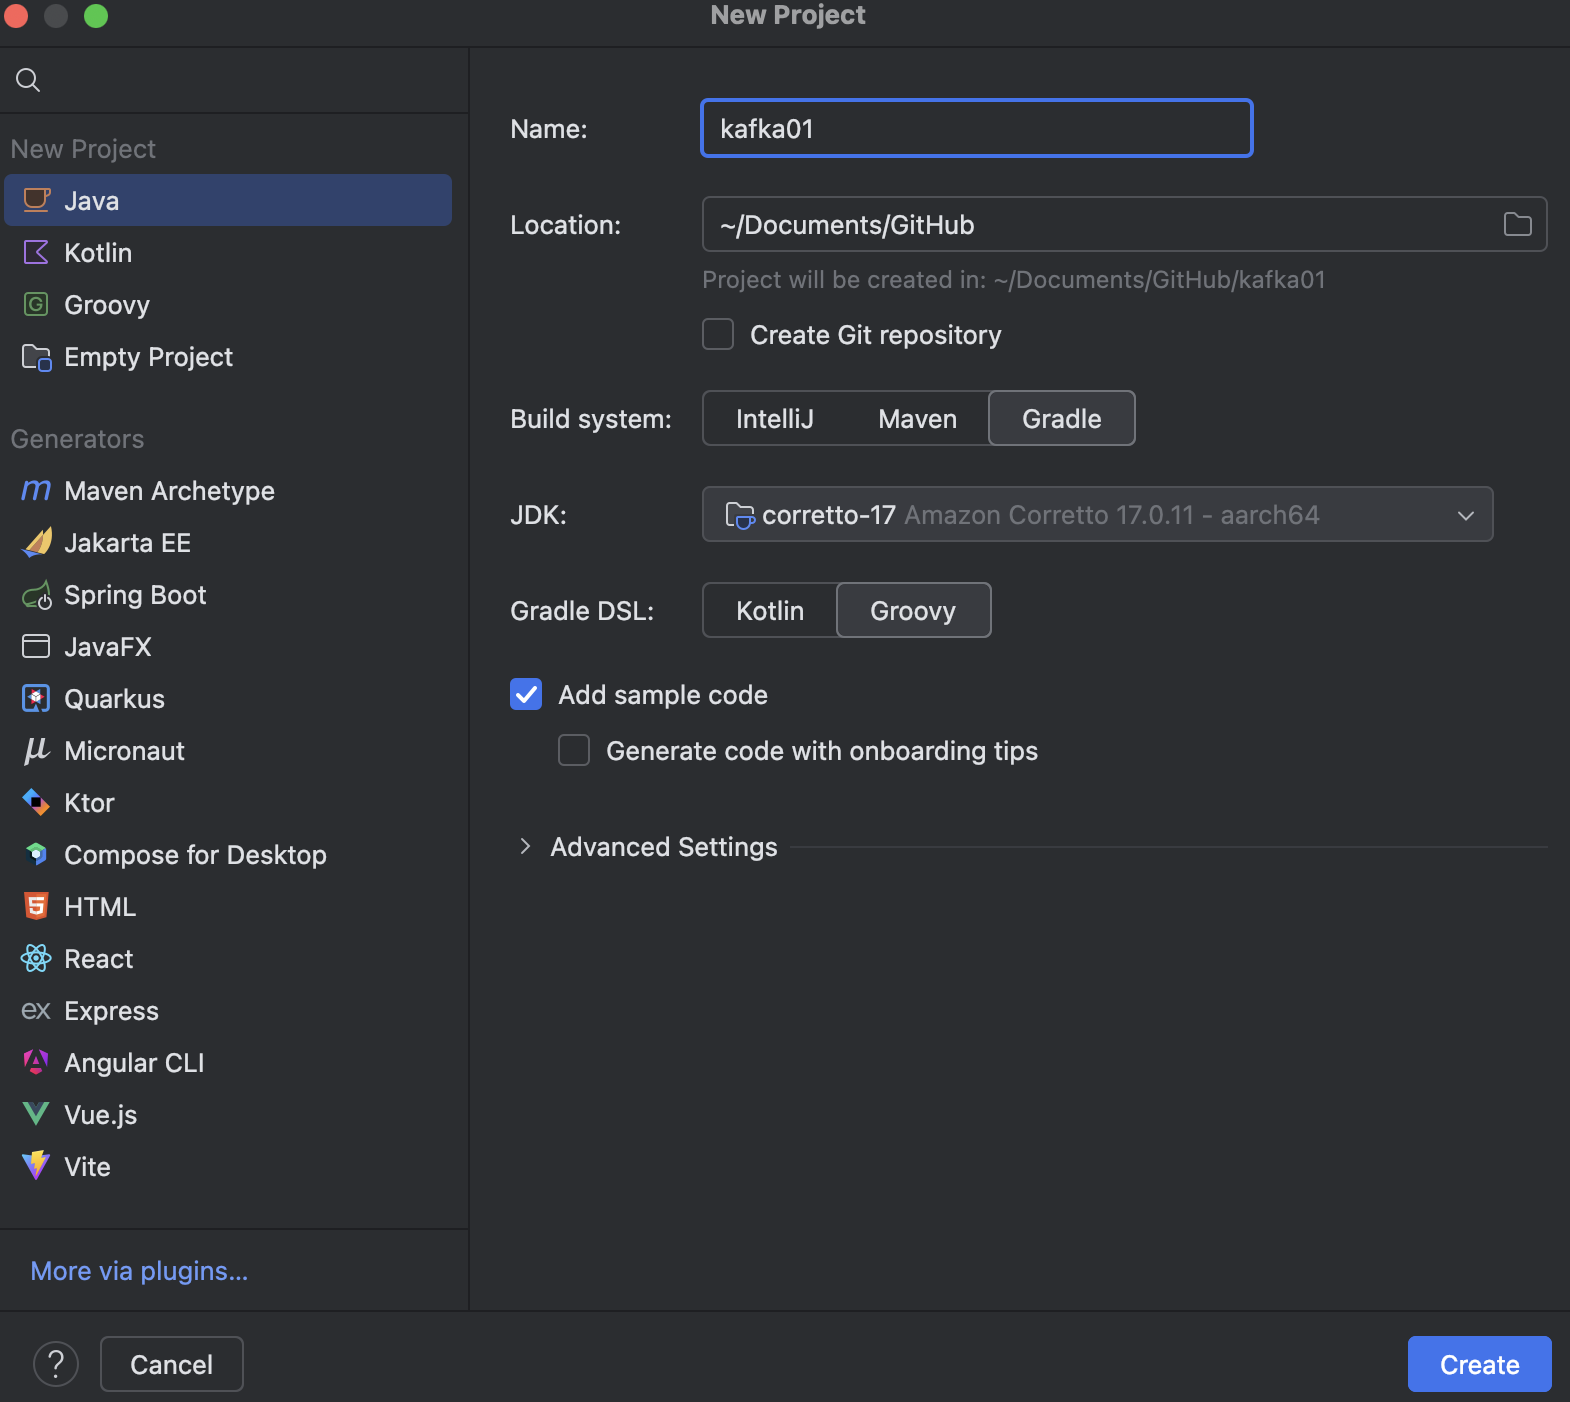Focus the Name field containing kafka01
Viewport: 1570px width, 1402px height.
(x=977, y=128)
